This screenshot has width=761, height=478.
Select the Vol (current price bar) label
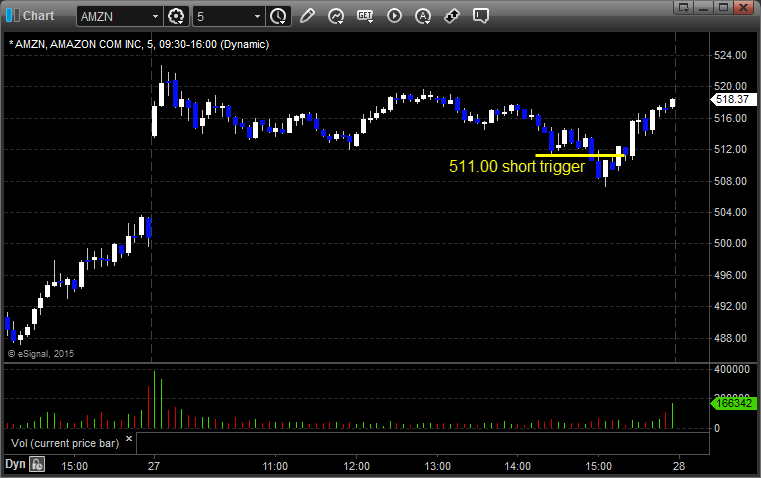pos(65,443)
